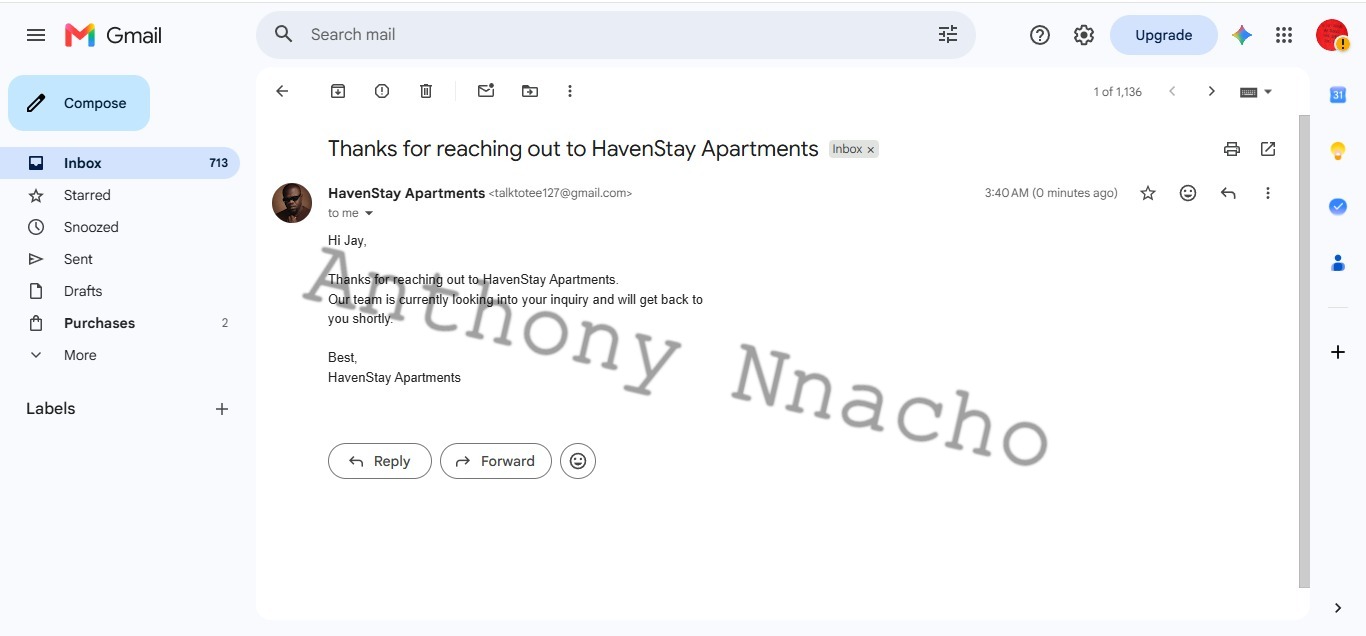Add an emoji reaction beside the star
Image resolution: width=1366 pixels, height=636 pixels.
[1188, 193]
